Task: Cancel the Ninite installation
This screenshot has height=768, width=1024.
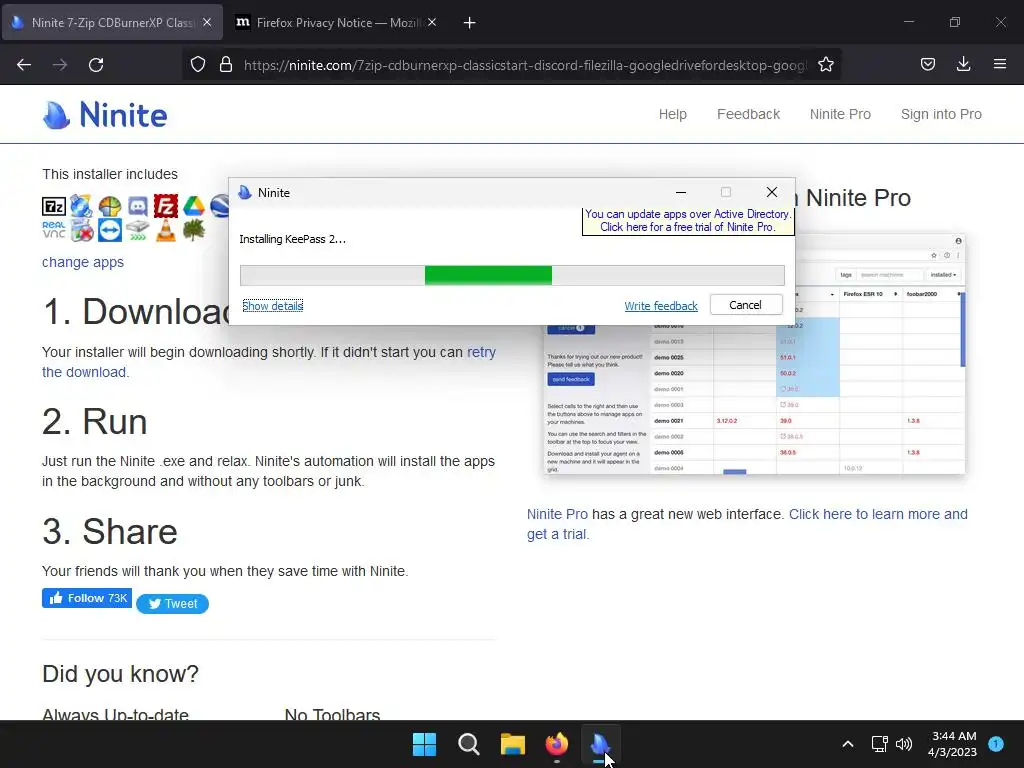Action: coord(746,305)
